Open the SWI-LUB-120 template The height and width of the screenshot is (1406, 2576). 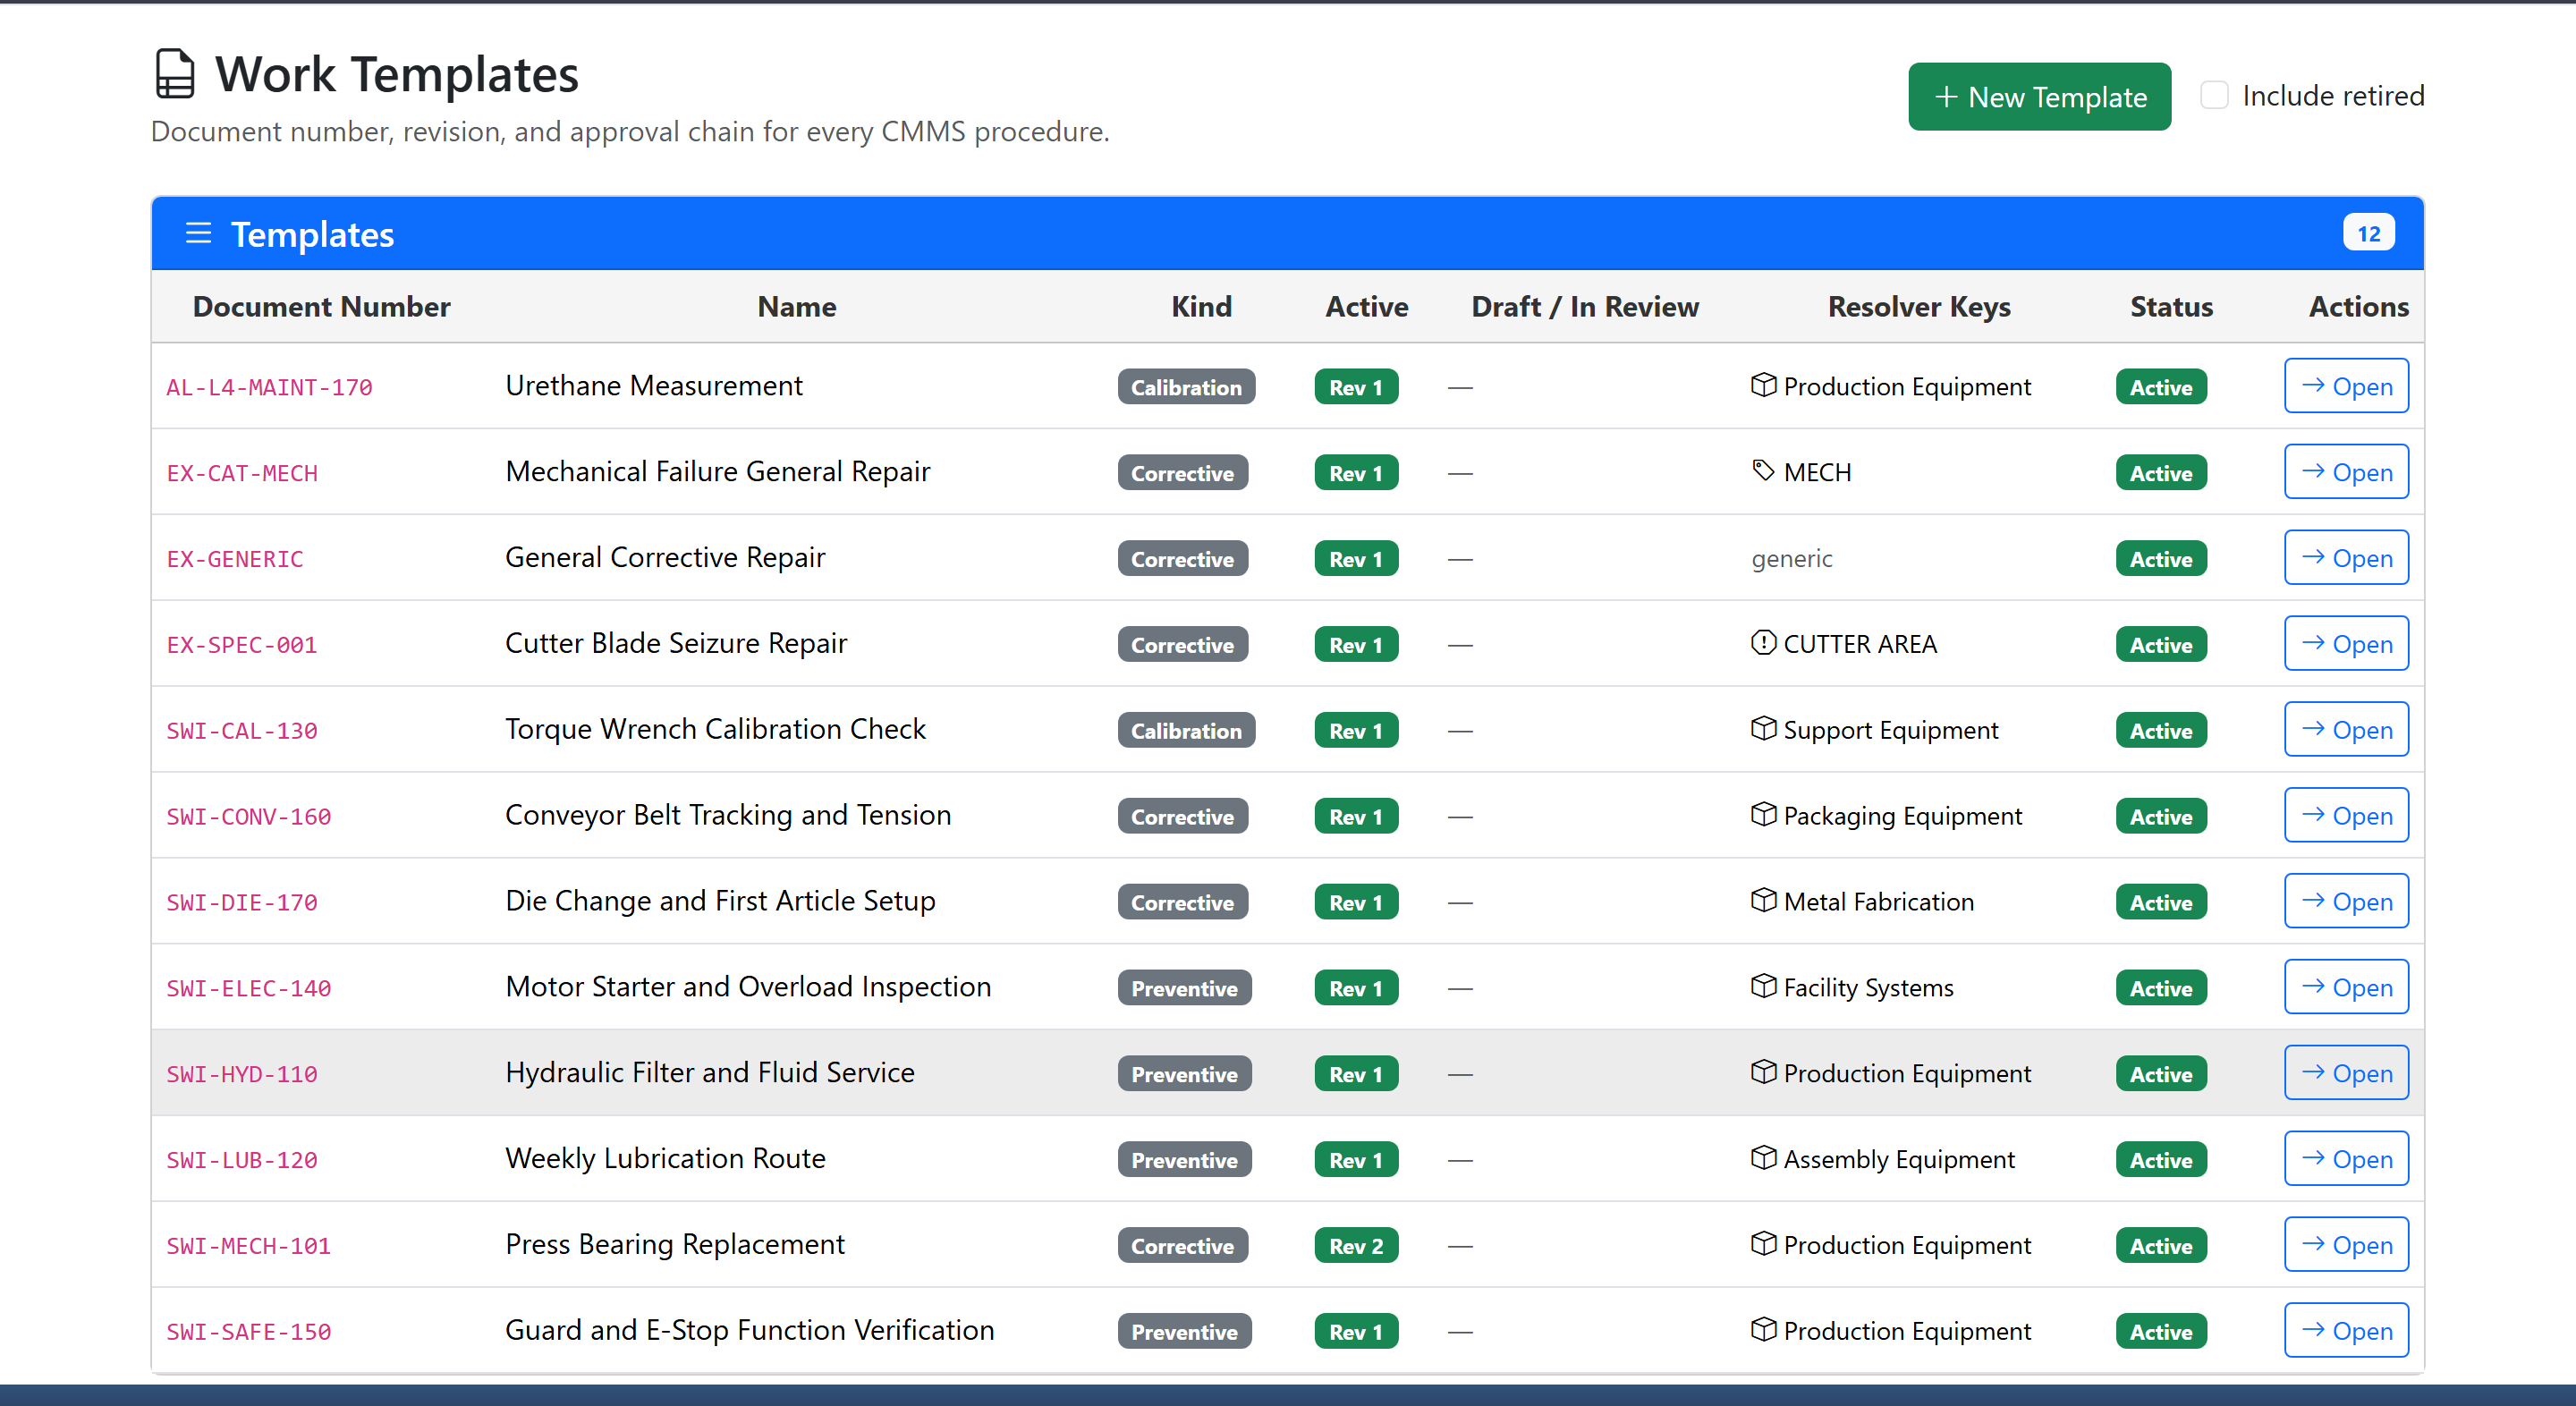(x=2346, y=1159)
